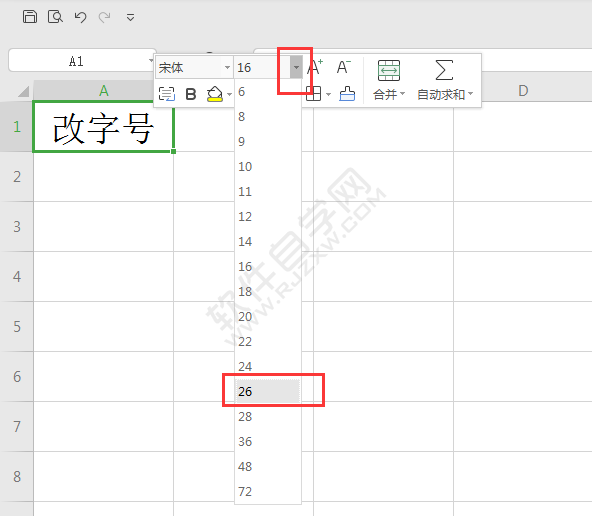Select font size 6 from list
Image resolution: width=592 pixels, height=516 pixels.
[x=268, y=92]
